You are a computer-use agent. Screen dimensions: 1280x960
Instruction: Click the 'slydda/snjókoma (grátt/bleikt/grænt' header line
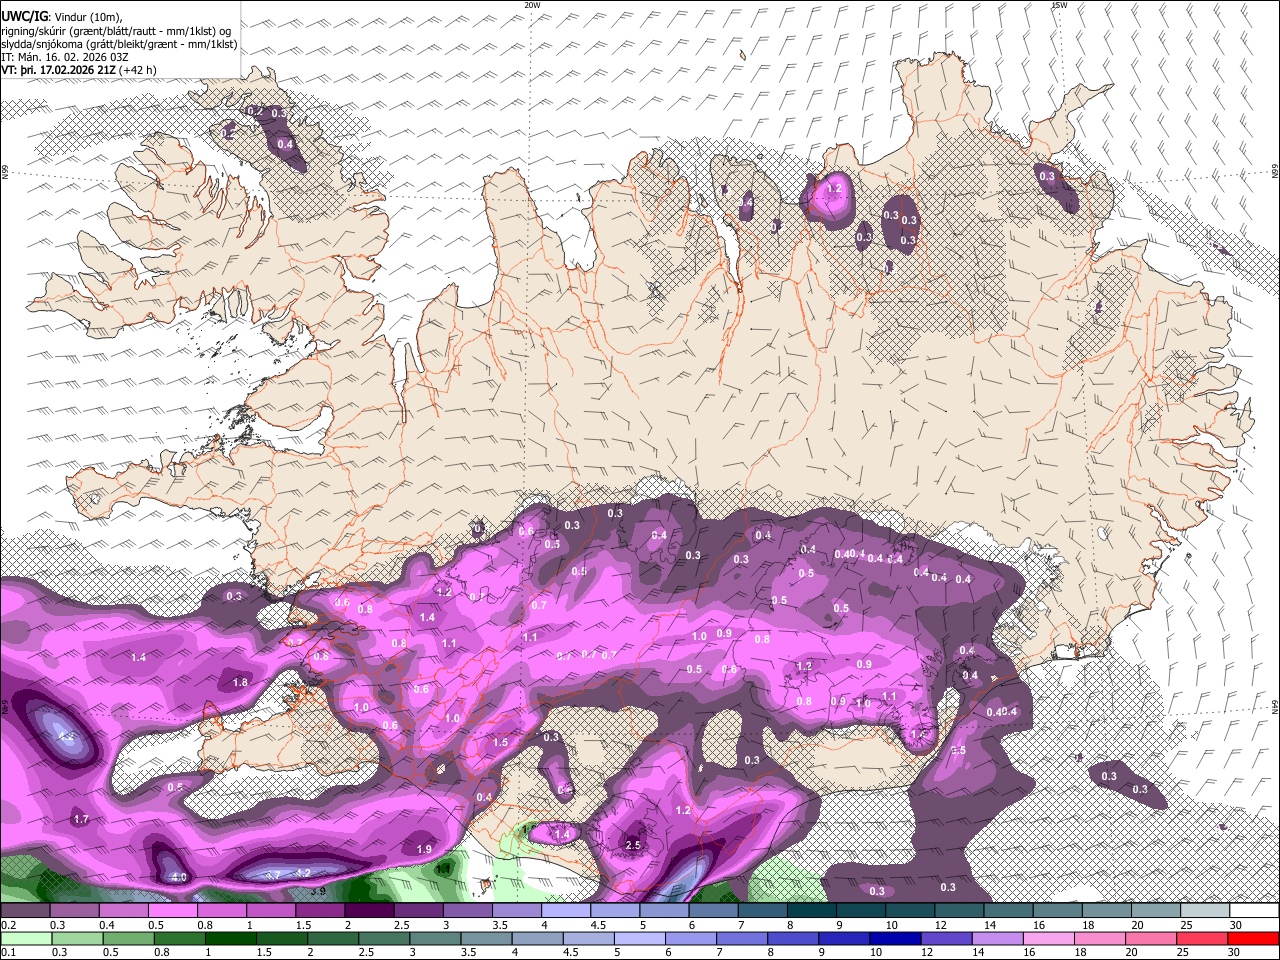pyautogui.click(x=119, y=44)
